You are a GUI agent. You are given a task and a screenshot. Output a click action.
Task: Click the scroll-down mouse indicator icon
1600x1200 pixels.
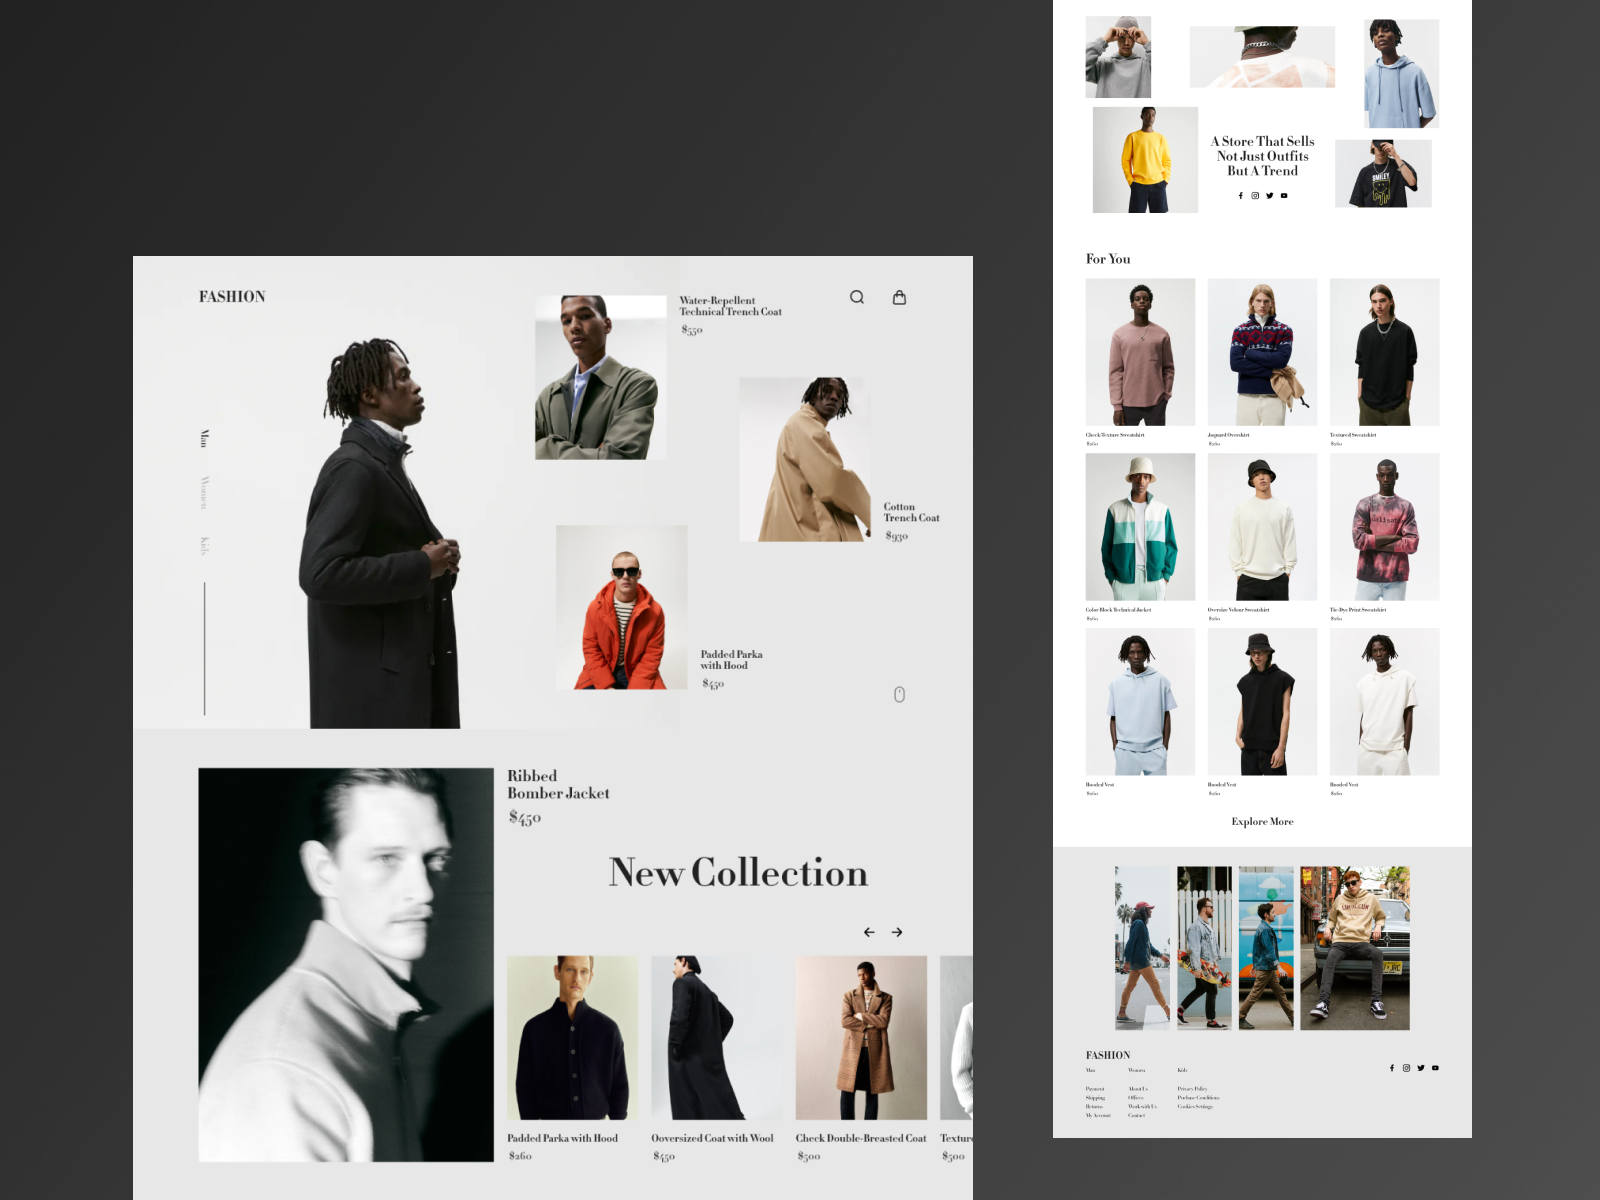(x=899, y=694)
